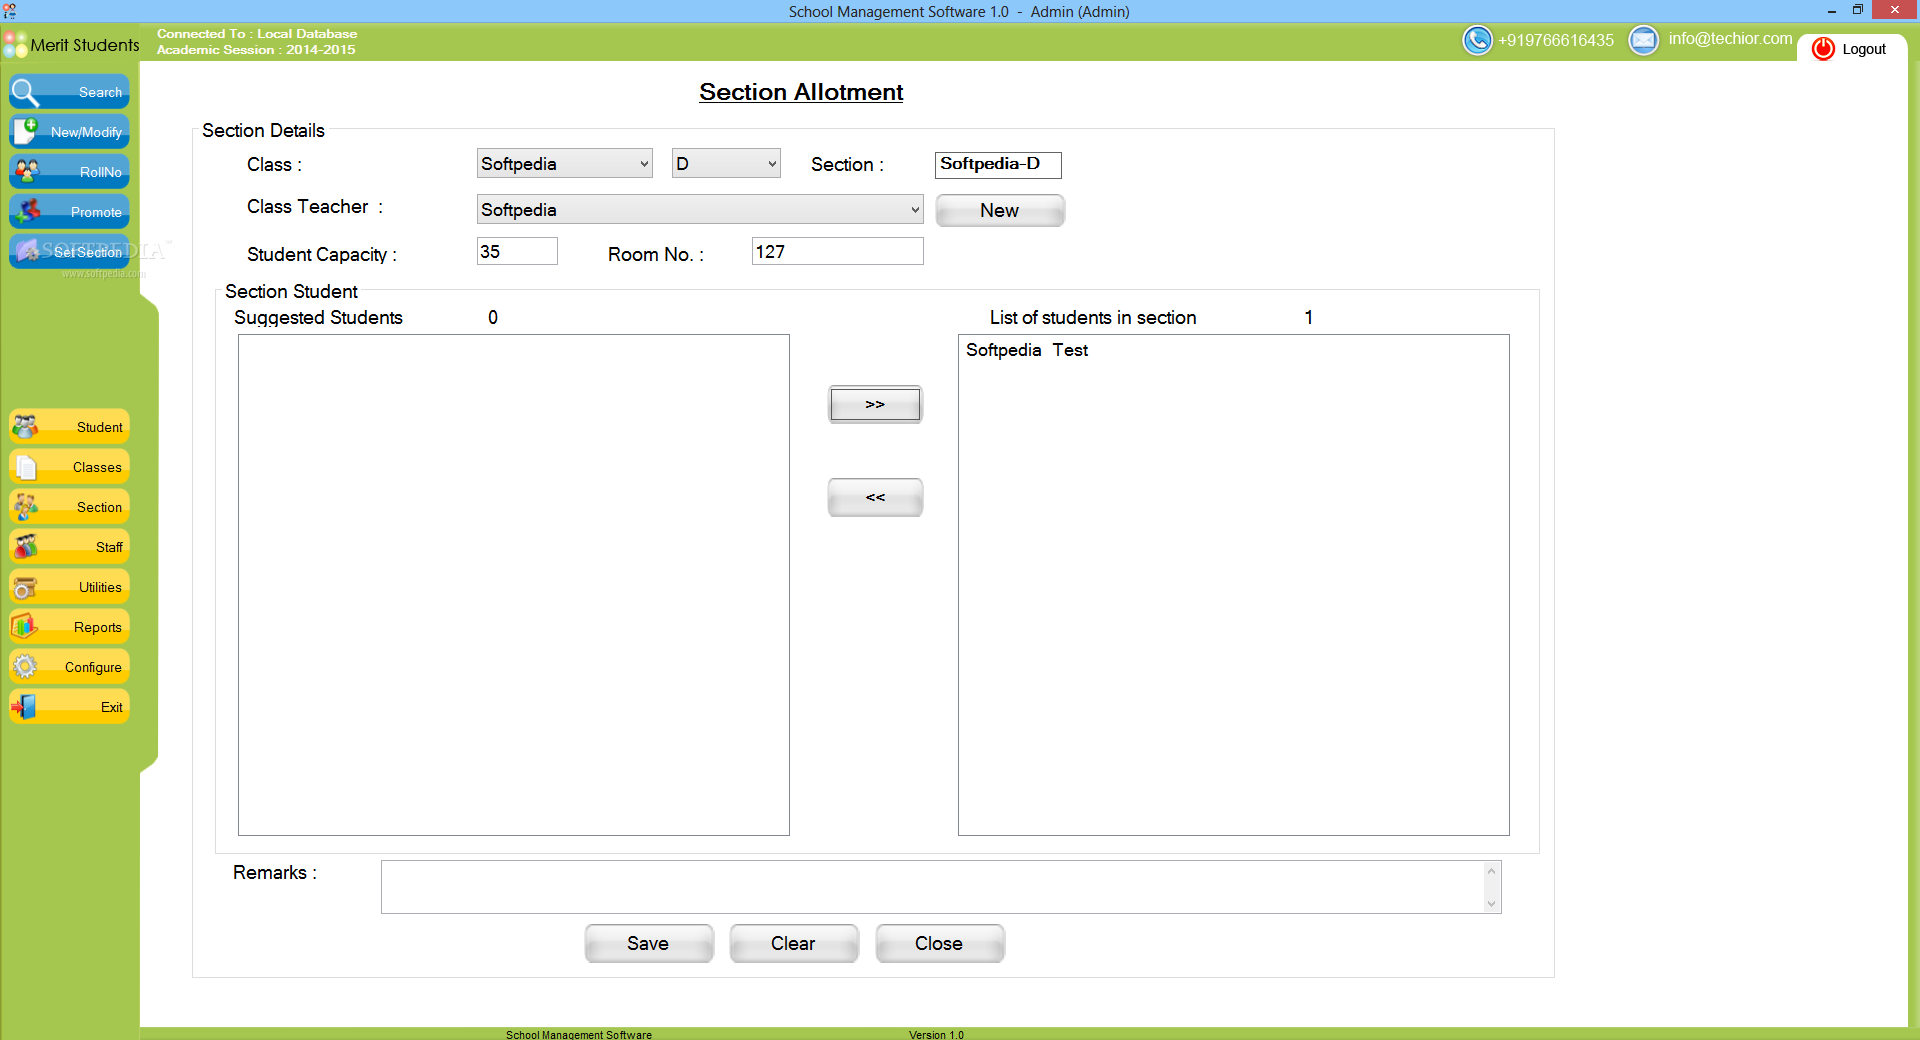Click the Merit Students logo icon
Image resolution: width=1920 pixels, height=1040 pixels.
tap(15, 45)
